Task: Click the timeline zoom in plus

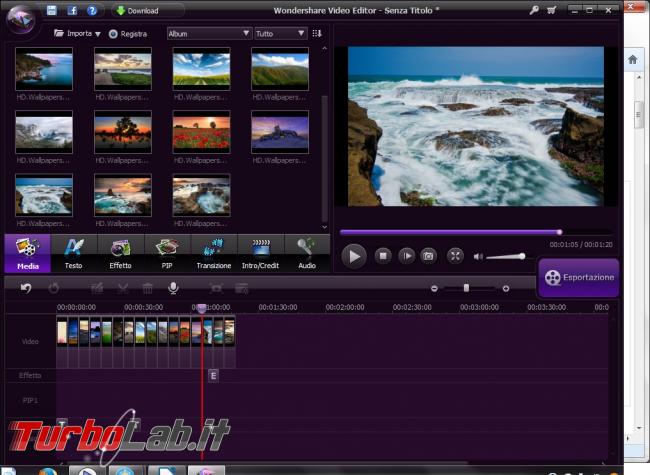Action: 506,288
